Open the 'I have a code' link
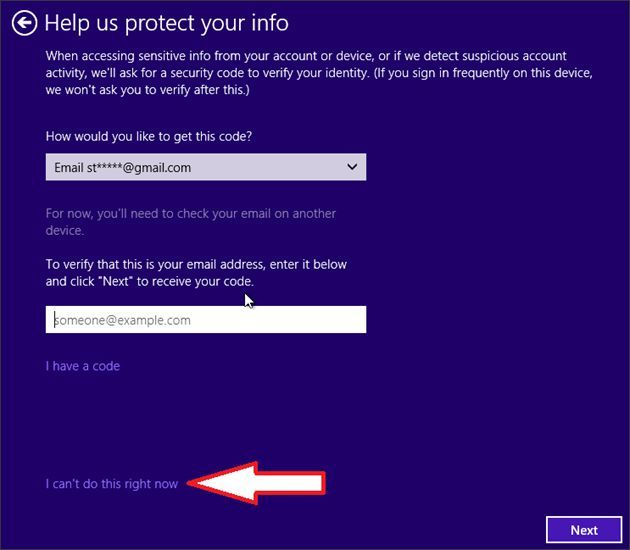The width and height of the screenshot is (630, 550). [x=83, y=366]
